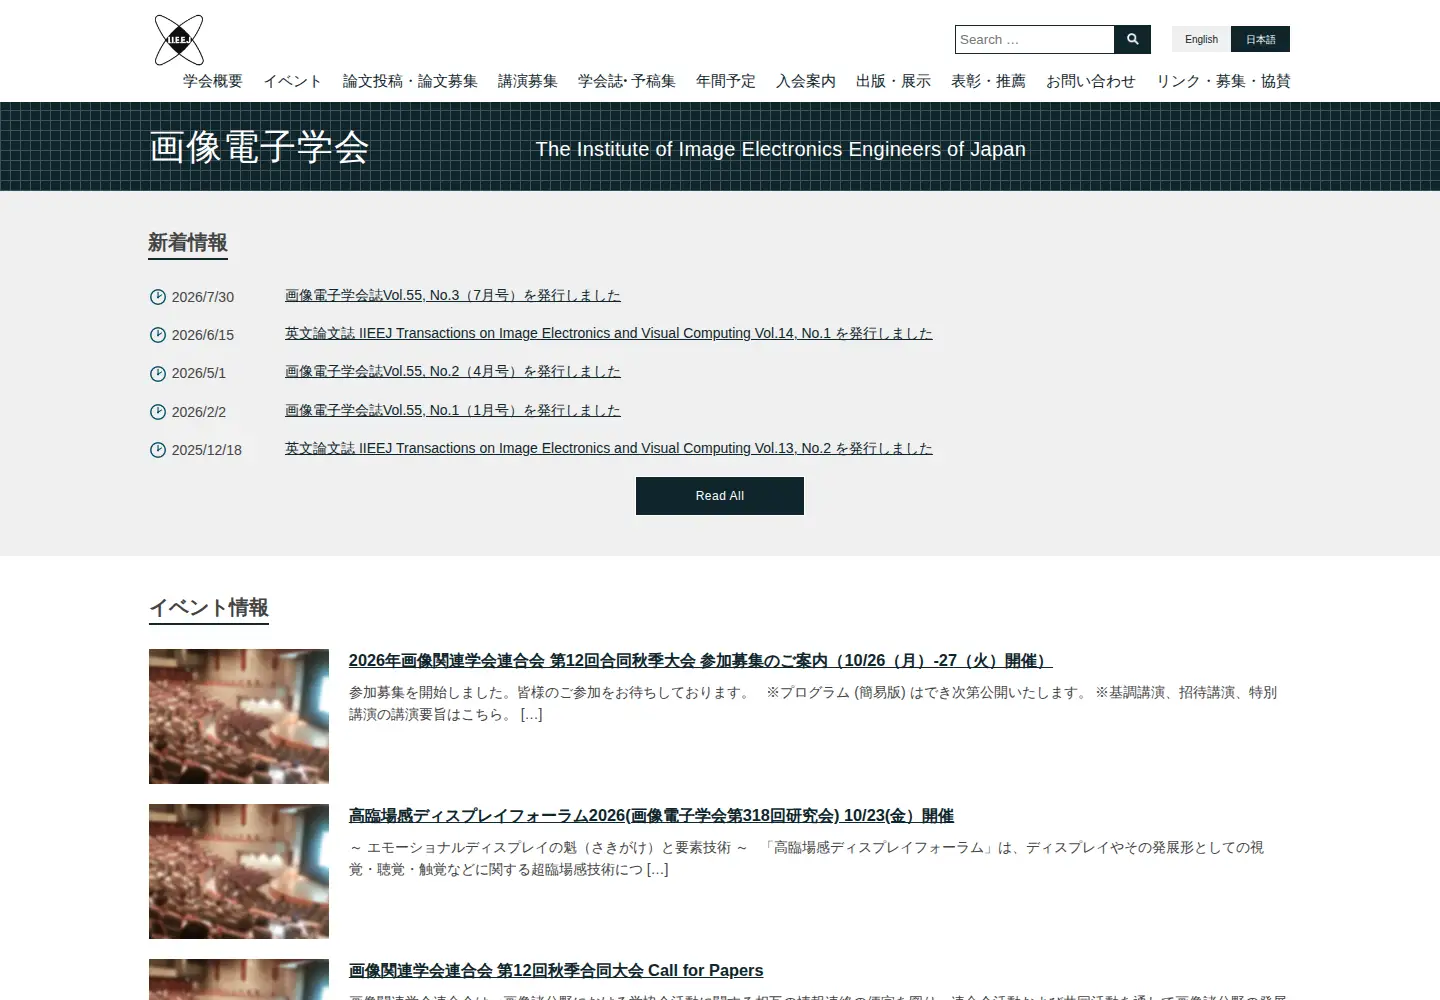
Task: Open 第12回合同秋季大会 参加募集 event link
Action: click(700, 660)
